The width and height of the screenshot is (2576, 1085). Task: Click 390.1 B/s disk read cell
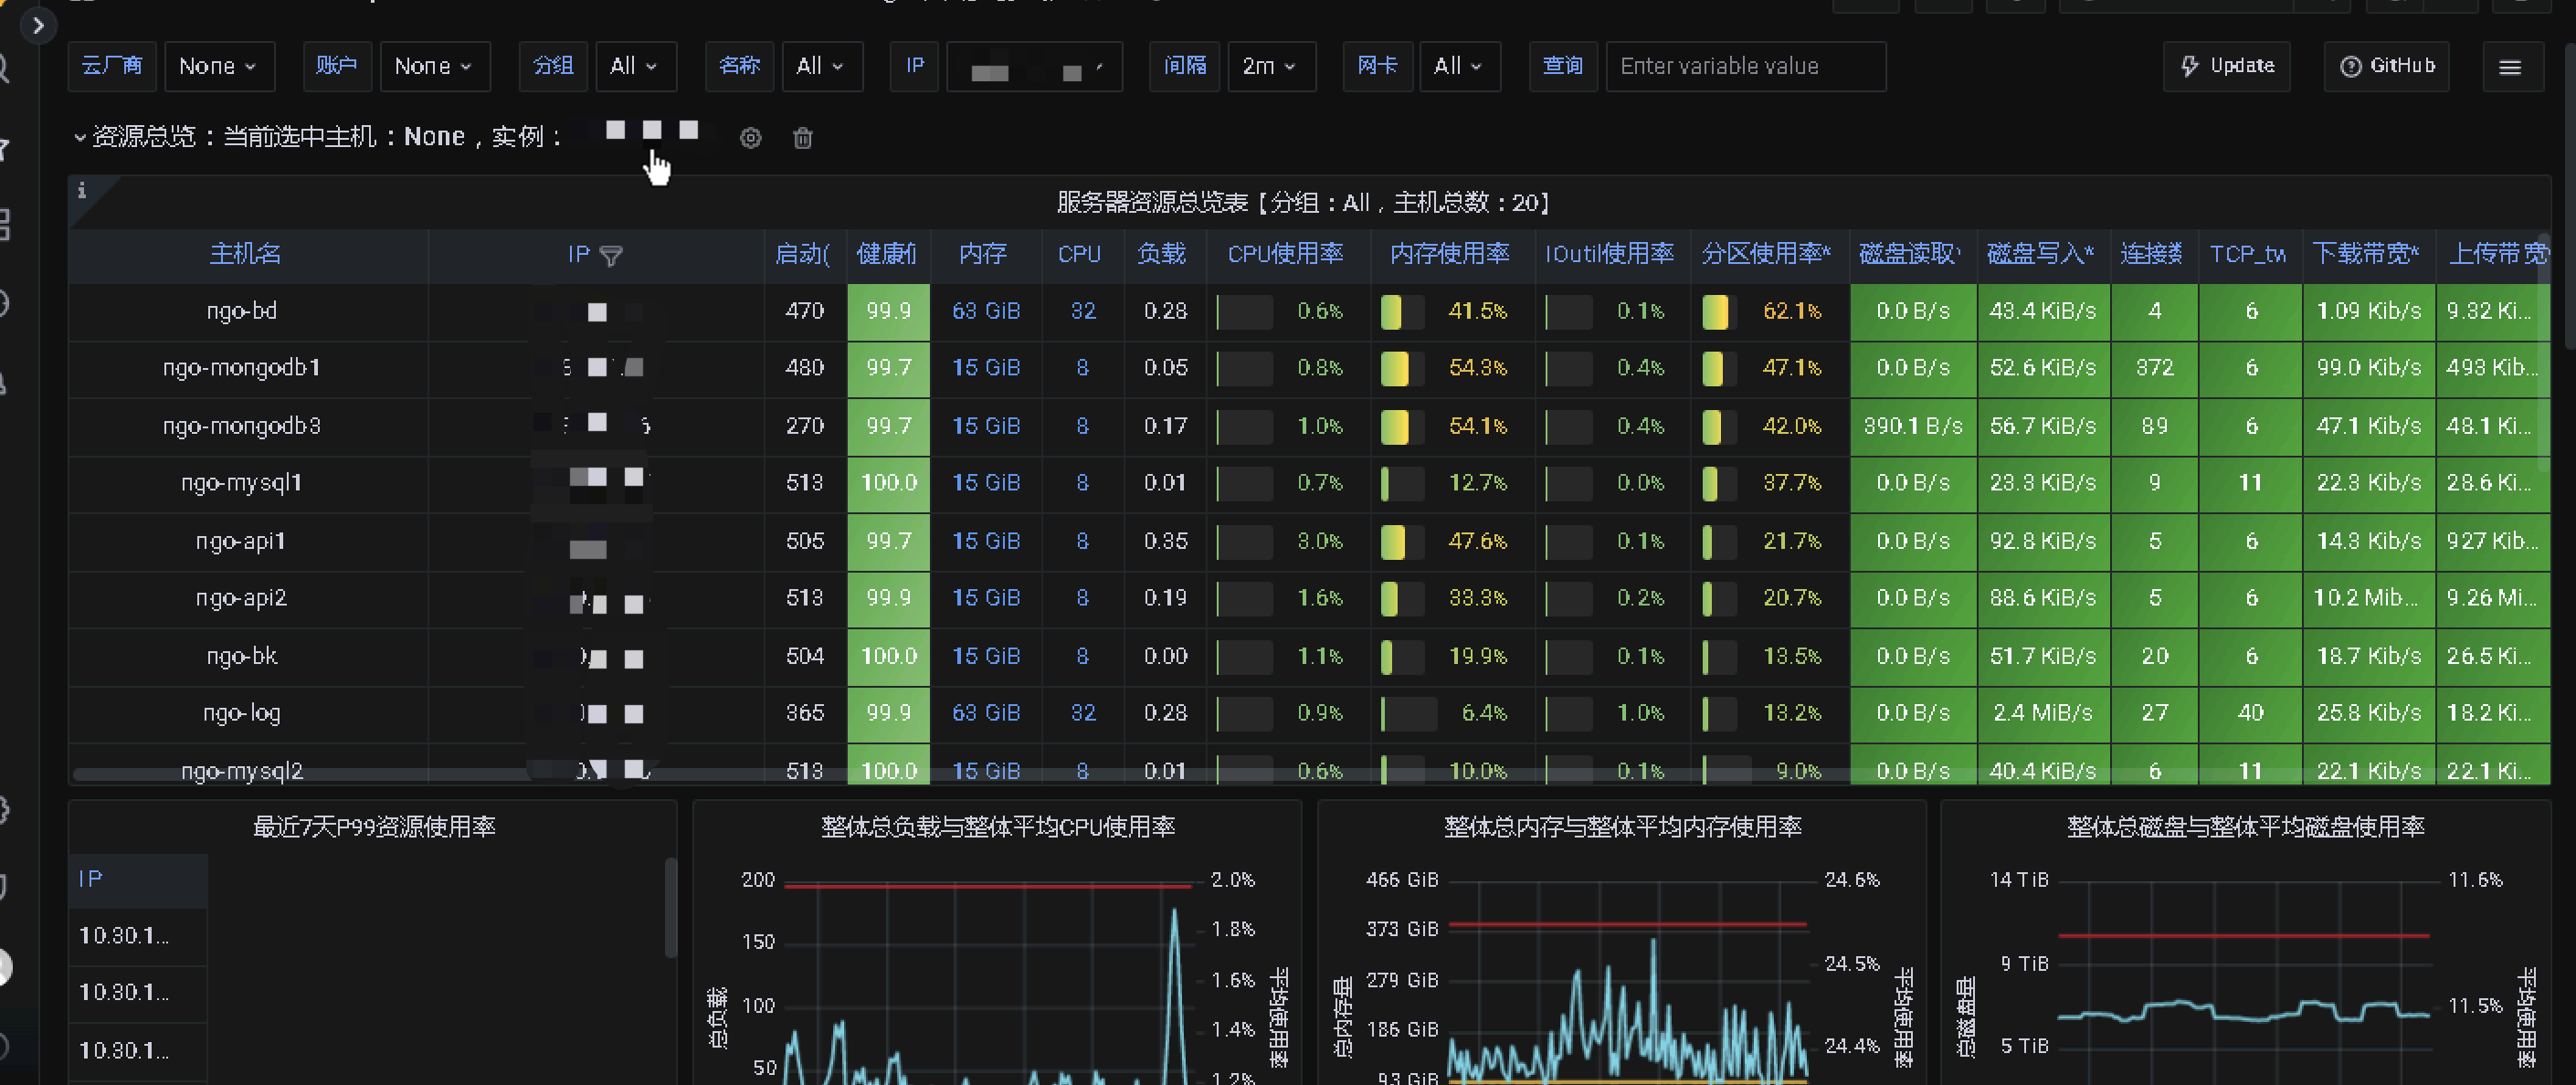point(1913,427)
